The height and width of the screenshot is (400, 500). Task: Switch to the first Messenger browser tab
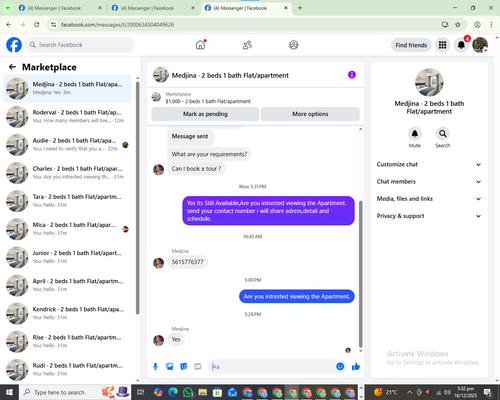point(60,8)
